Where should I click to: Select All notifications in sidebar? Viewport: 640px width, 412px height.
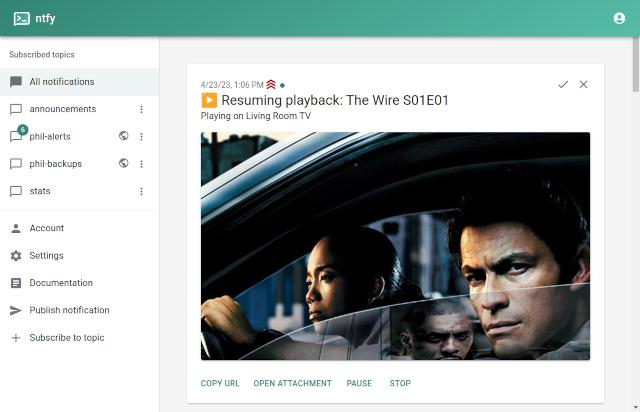tap(79, 82)
